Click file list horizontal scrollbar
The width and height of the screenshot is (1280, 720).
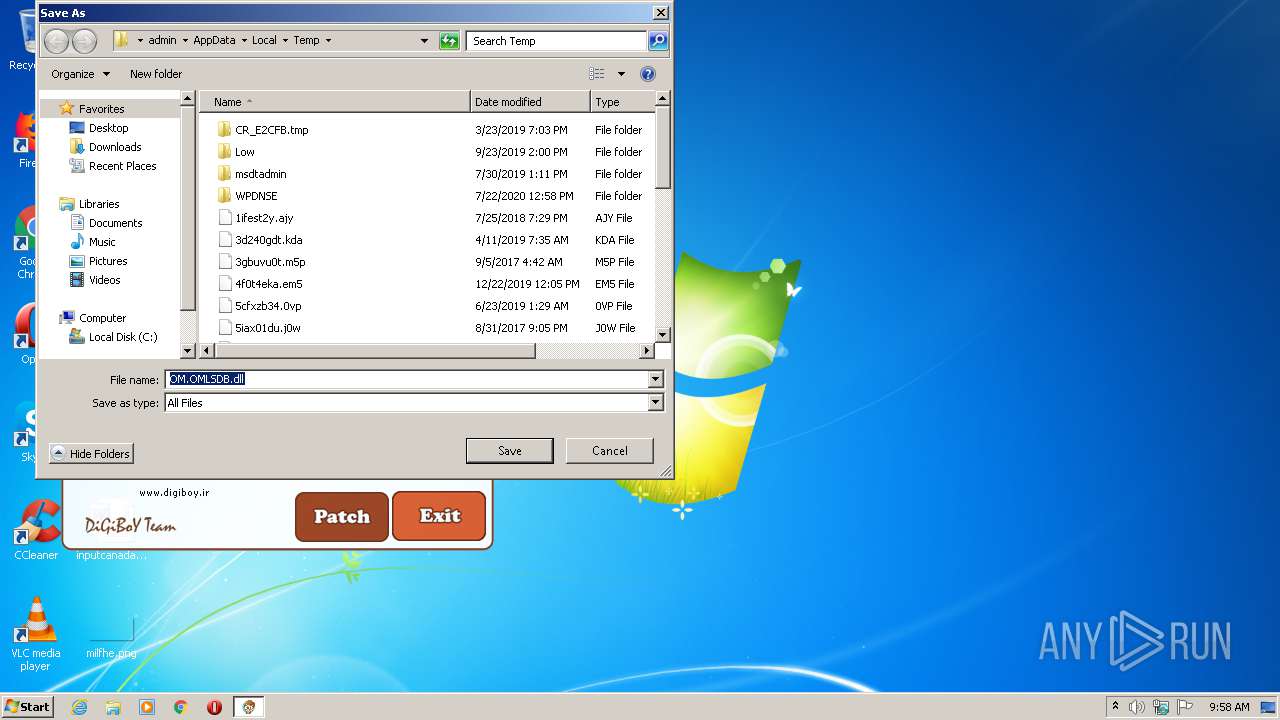[x=375, y=351]
